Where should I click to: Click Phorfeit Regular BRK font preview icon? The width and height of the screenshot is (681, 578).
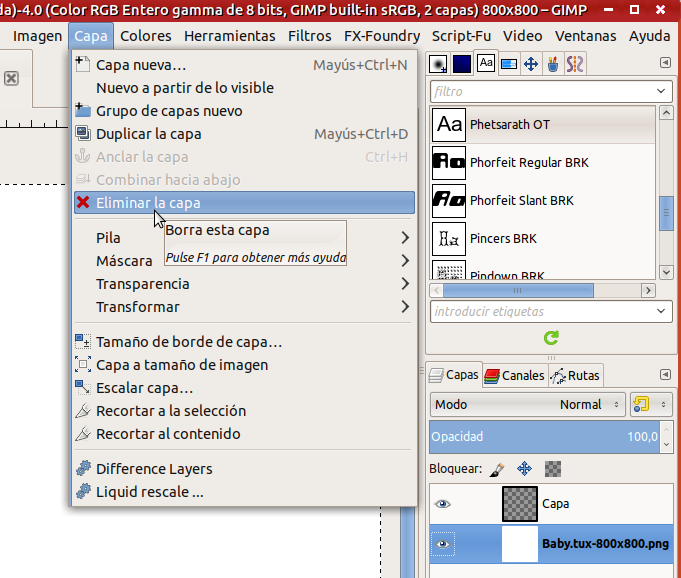tap(449, 163)
